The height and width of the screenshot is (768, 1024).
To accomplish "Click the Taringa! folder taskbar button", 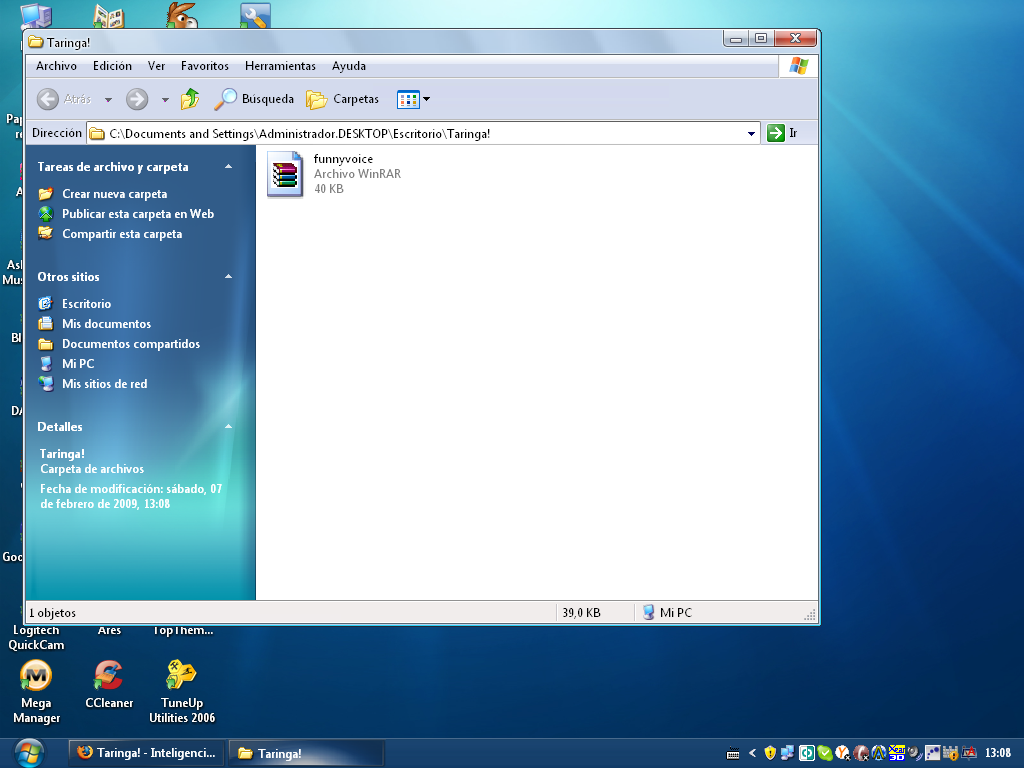I will tap(306, 753).
